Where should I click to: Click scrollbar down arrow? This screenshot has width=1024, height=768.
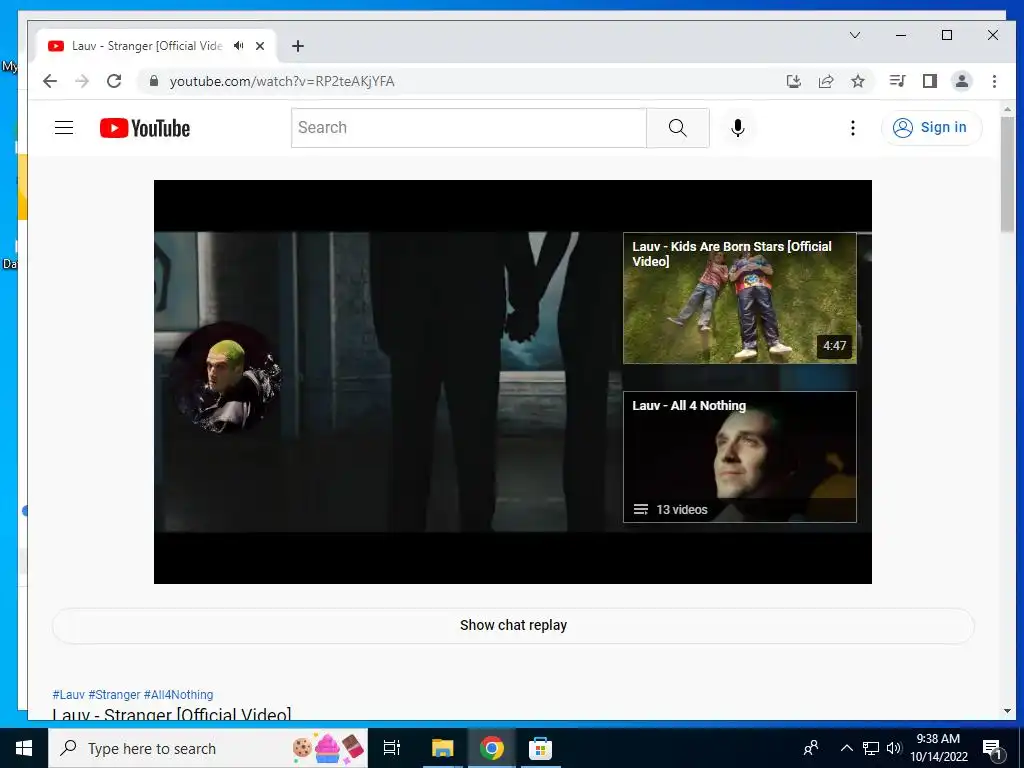click(x=1007, y=711)
